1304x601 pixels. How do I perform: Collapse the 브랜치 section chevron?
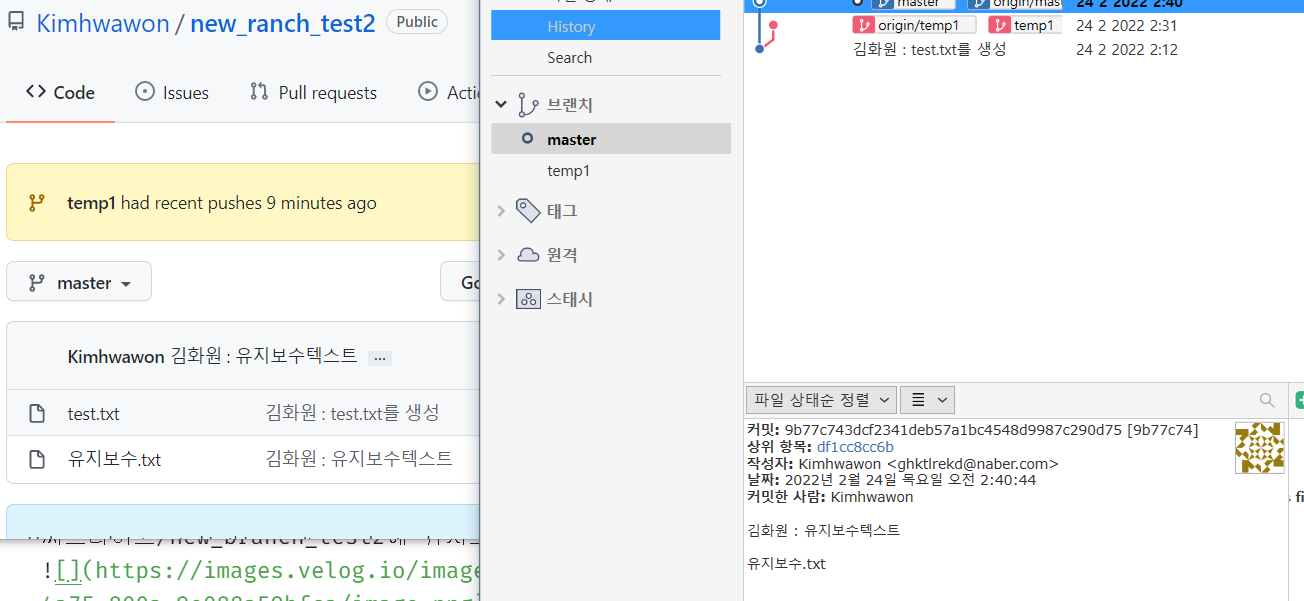coord(501,104)
